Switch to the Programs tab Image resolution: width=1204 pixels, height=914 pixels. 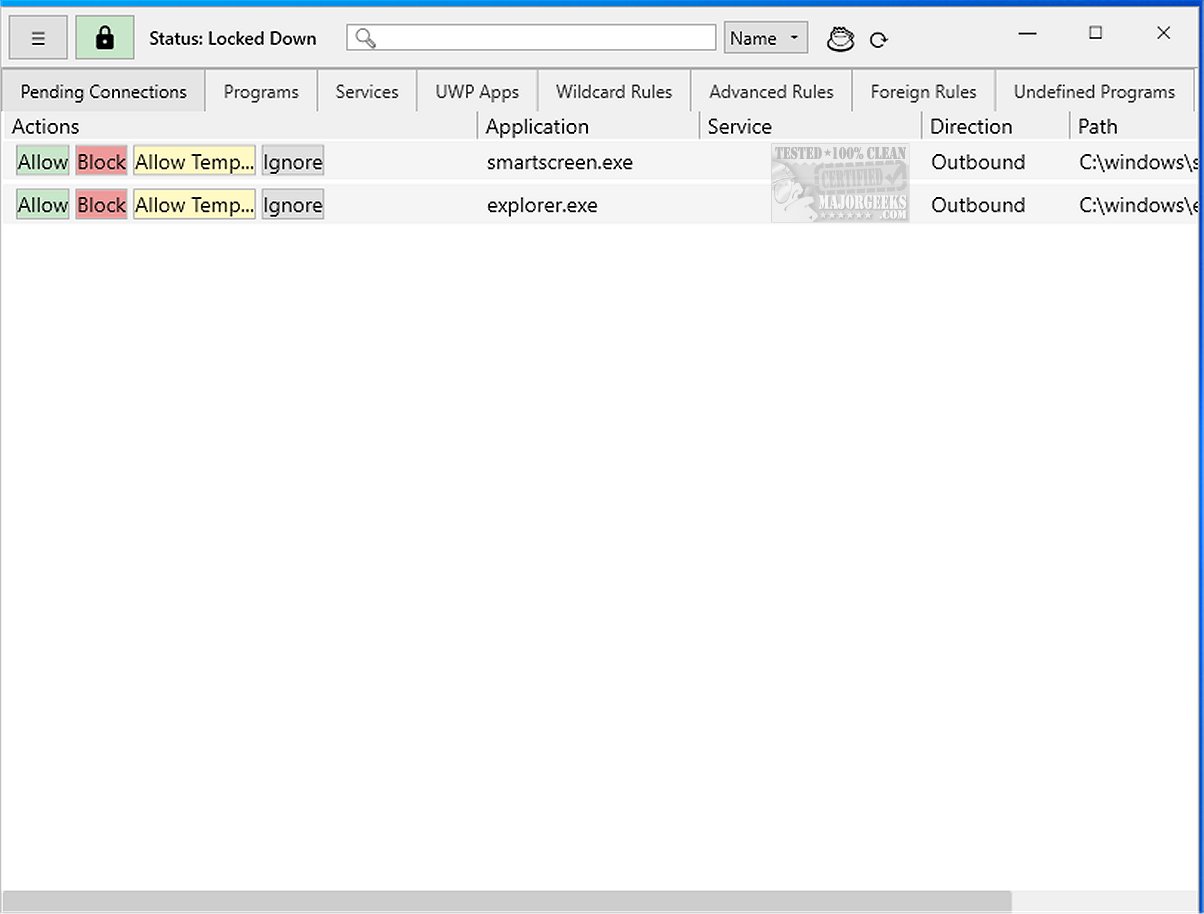261,91
